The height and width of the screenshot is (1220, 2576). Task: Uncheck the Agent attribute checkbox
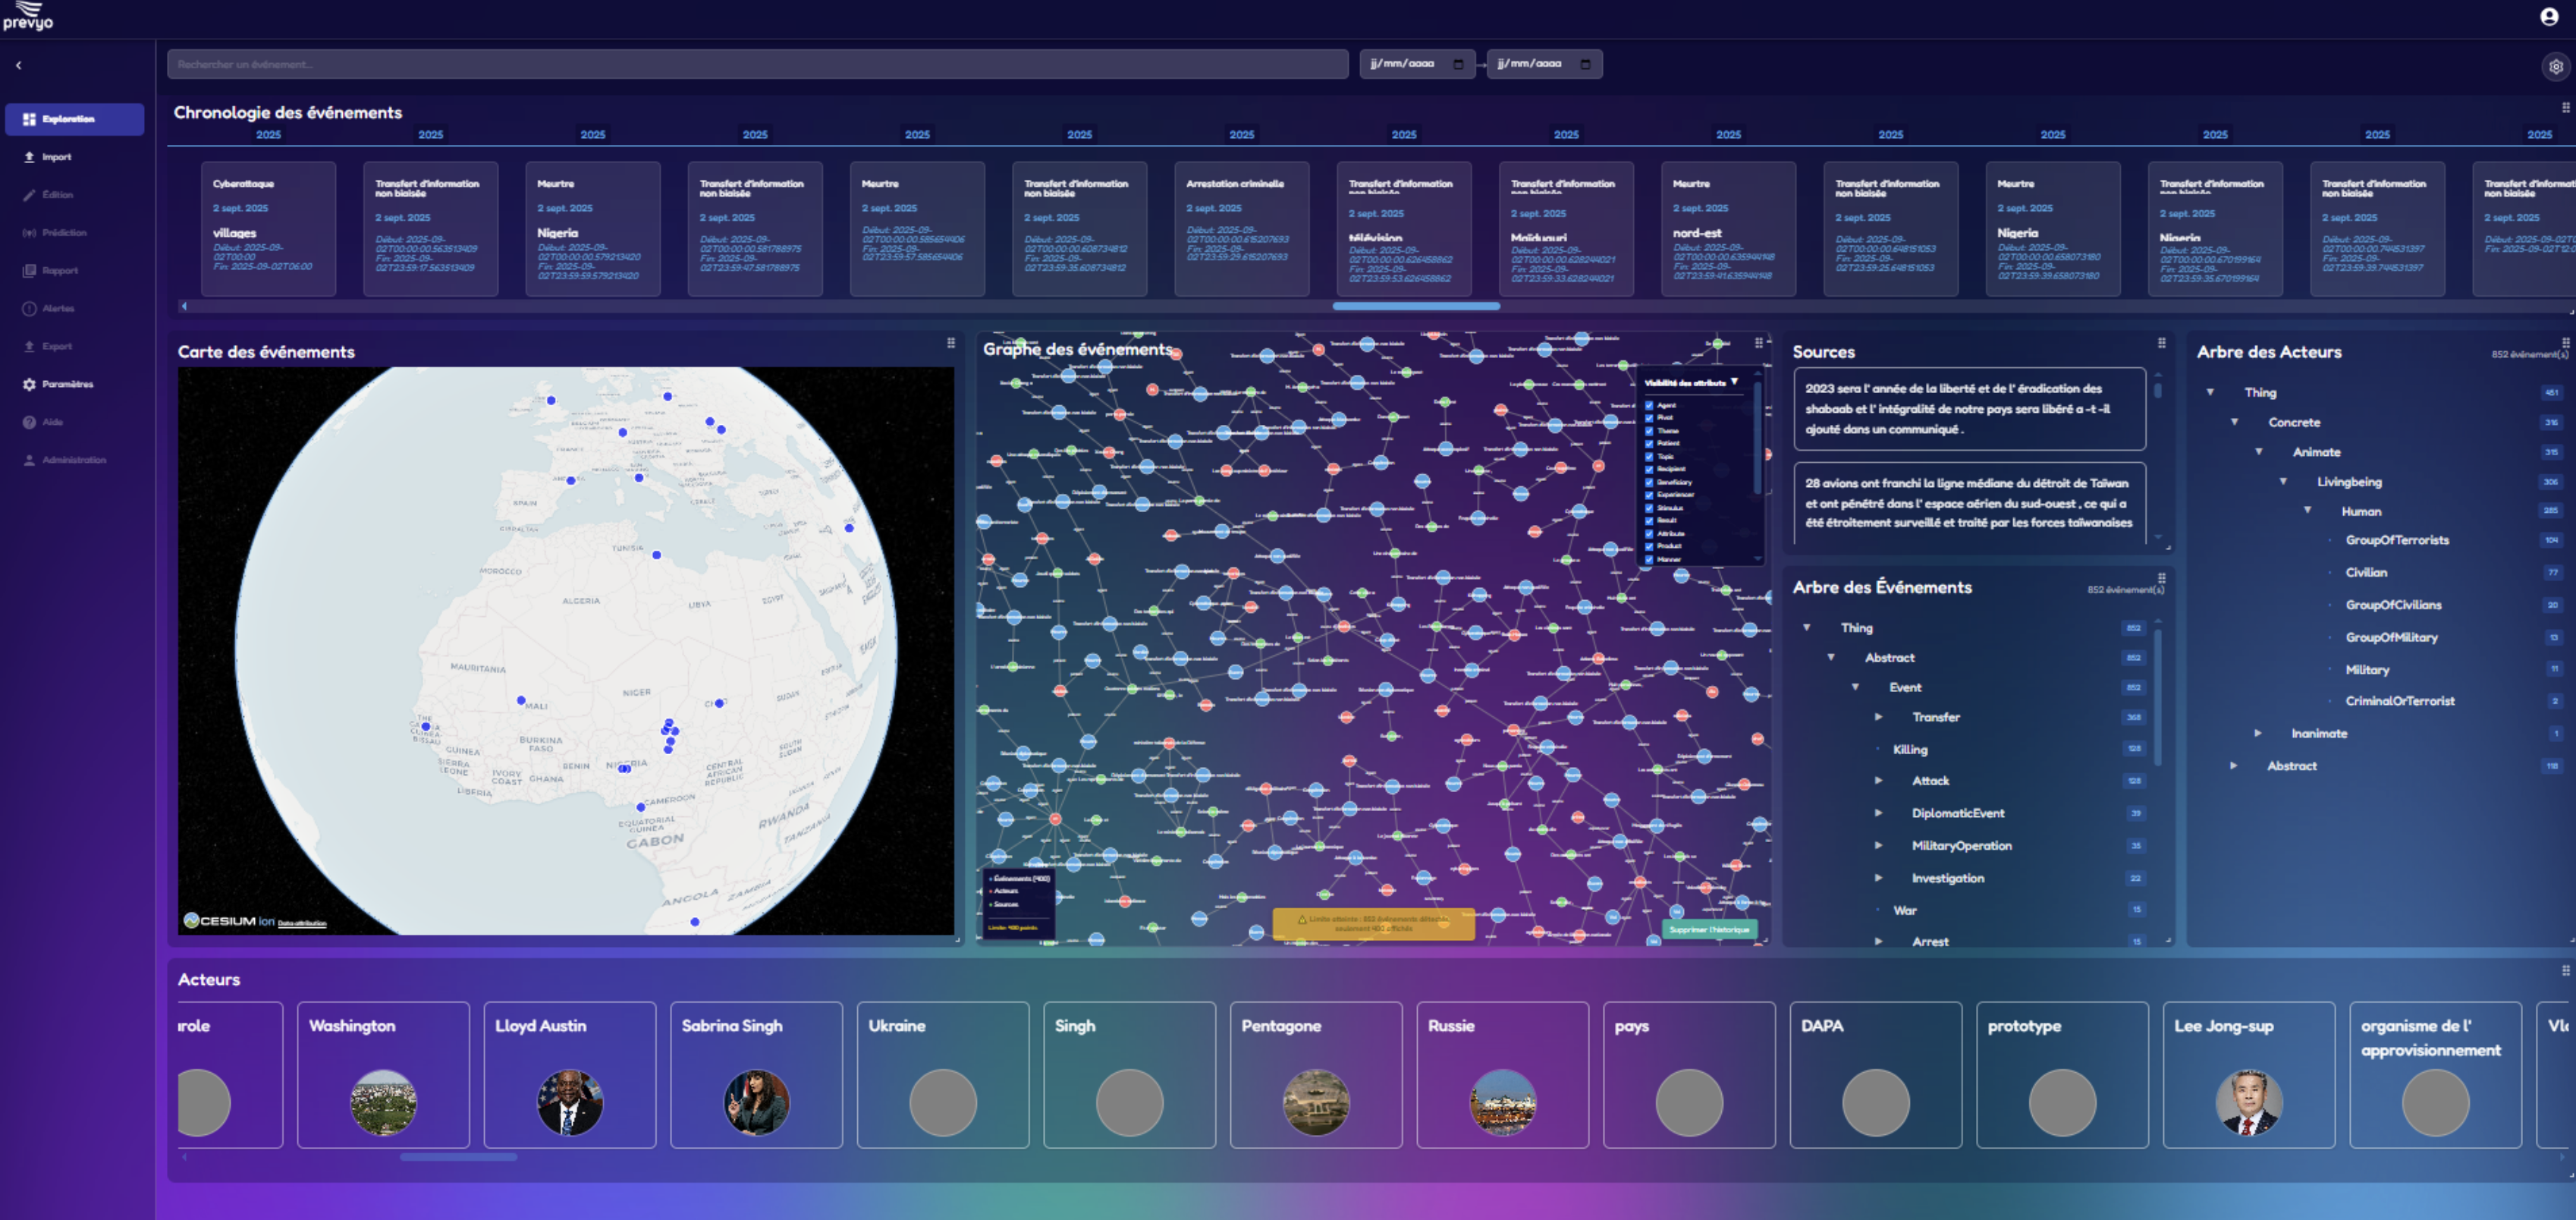point(1649,405)
